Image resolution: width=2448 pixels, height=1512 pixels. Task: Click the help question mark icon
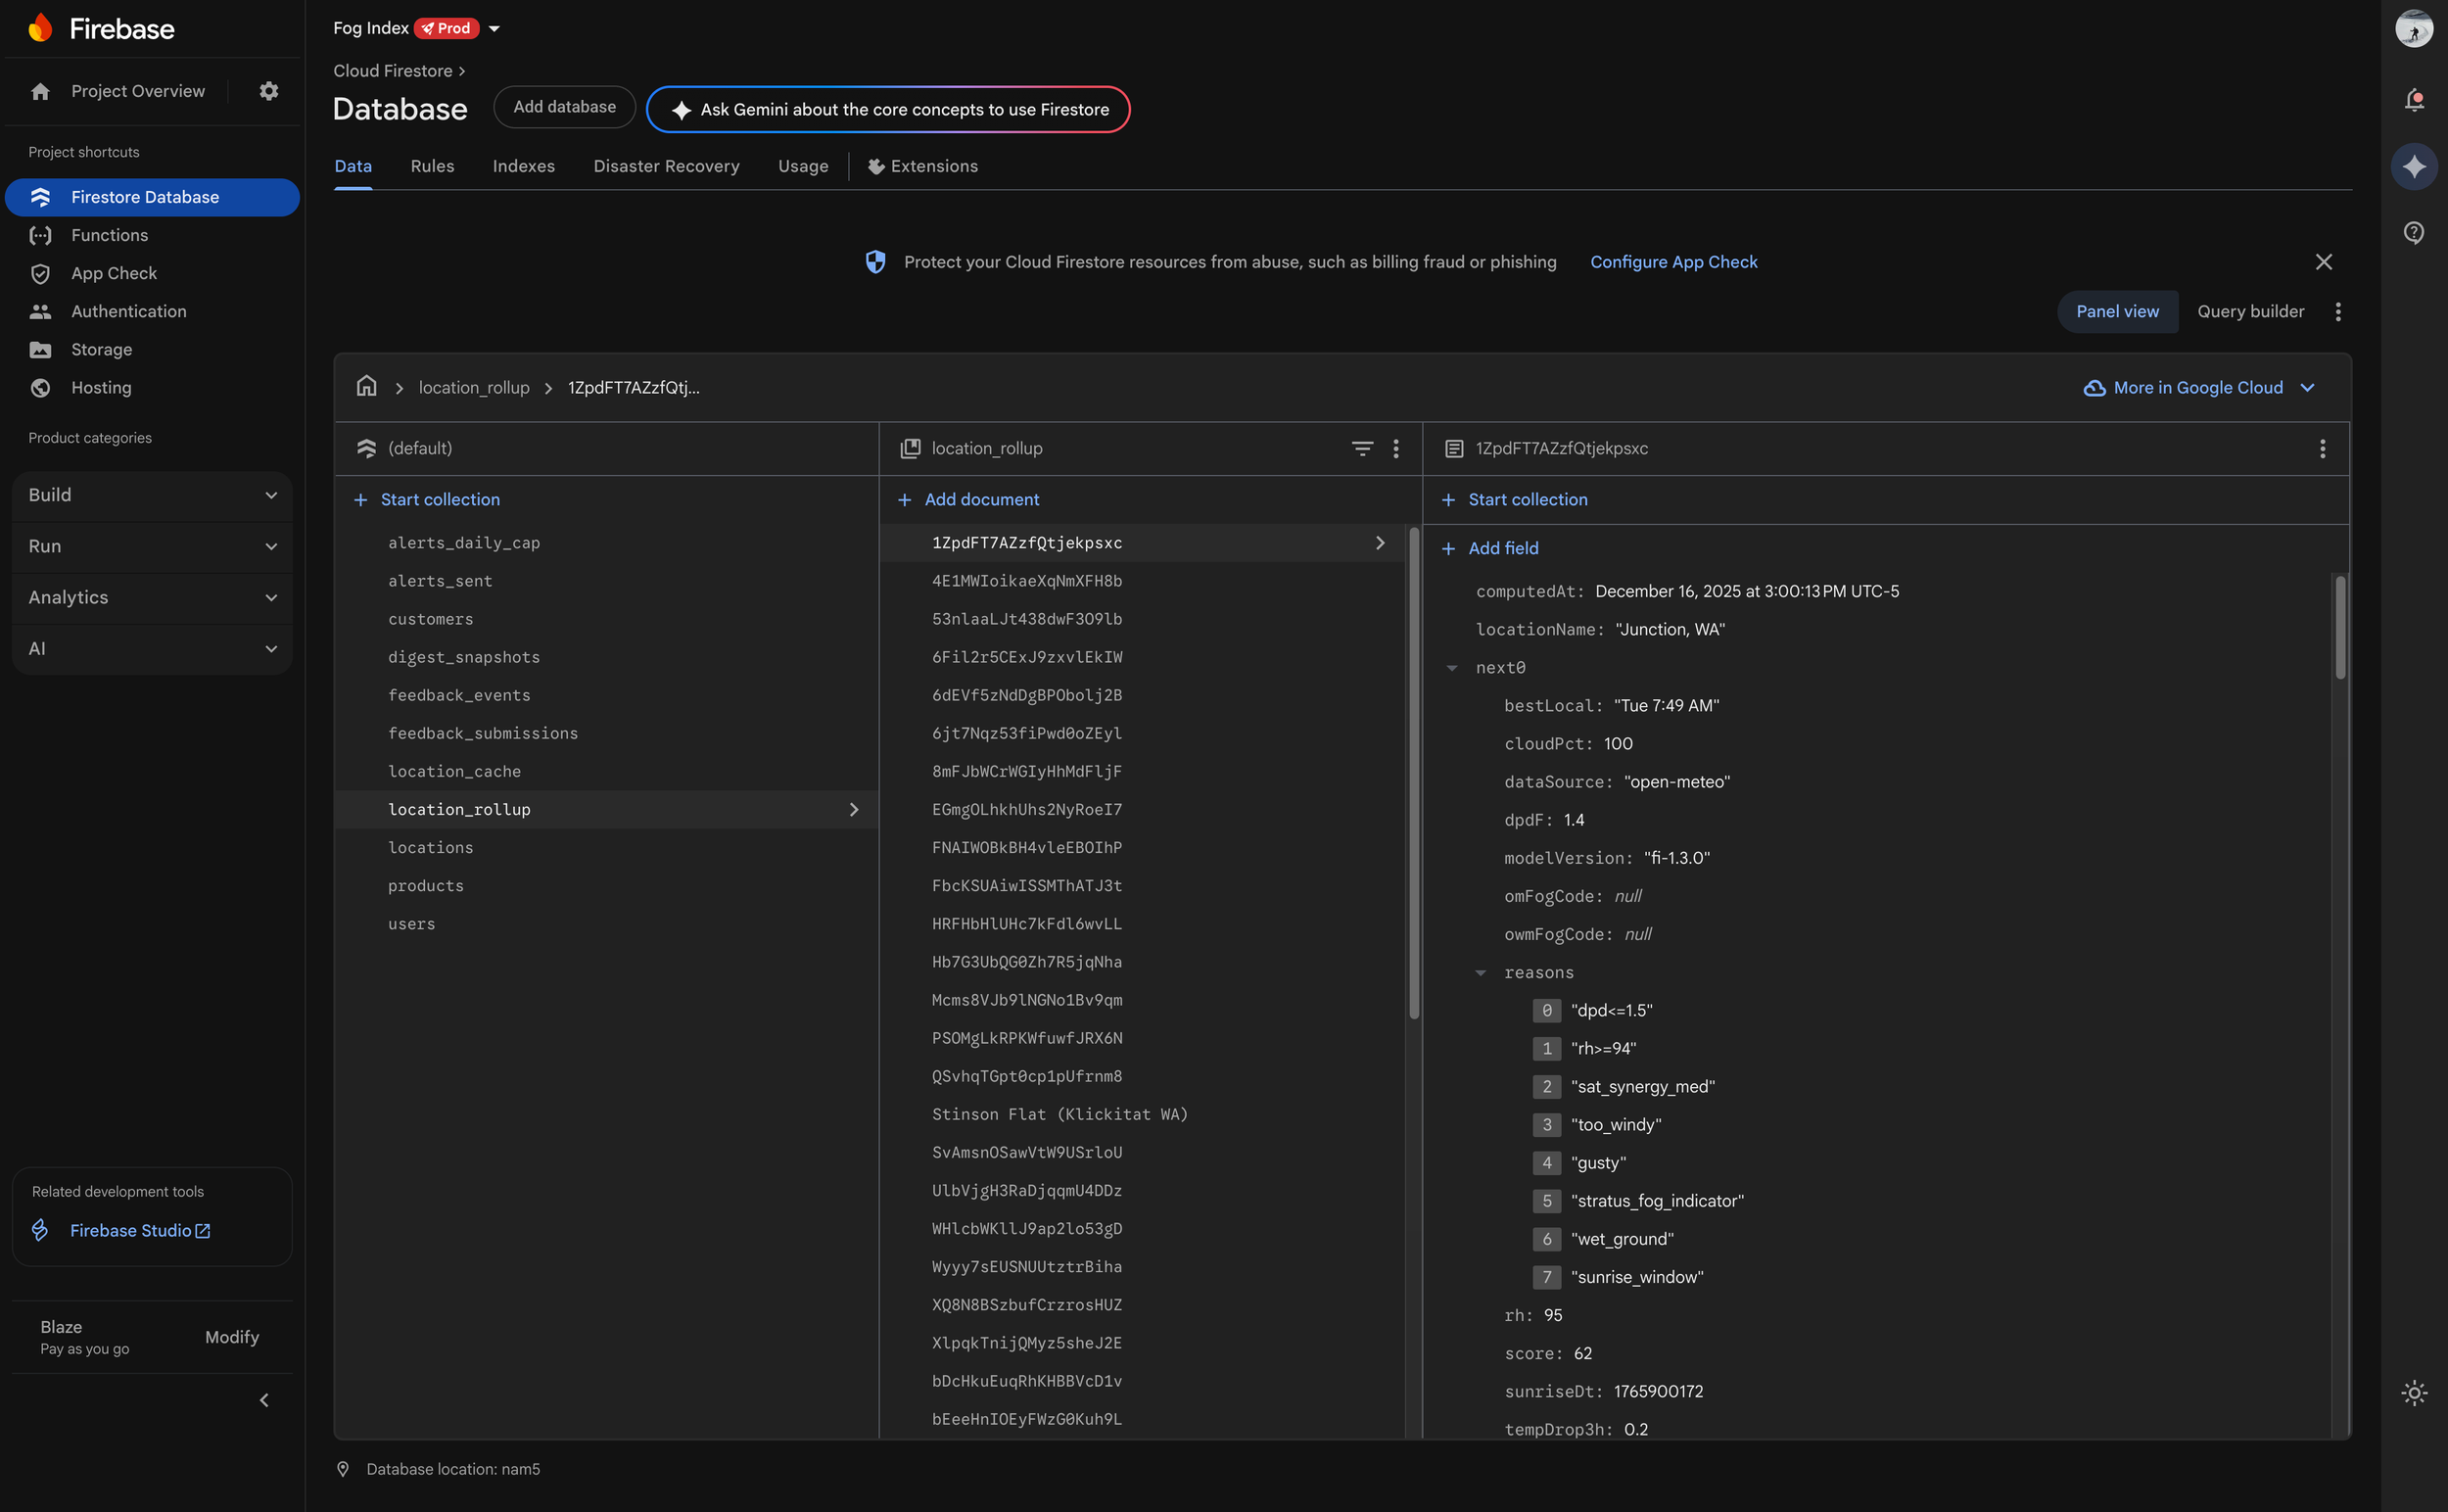2414,233
